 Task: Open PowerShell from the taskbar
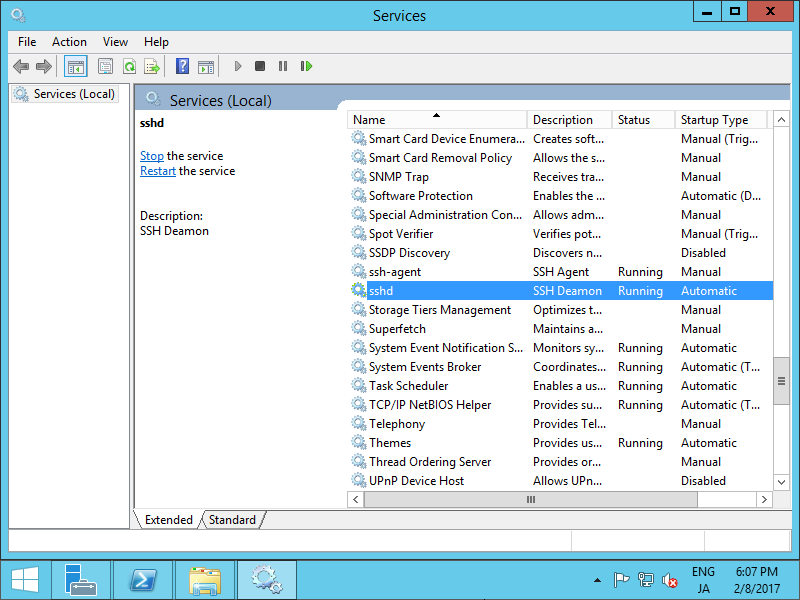point(143,578)
